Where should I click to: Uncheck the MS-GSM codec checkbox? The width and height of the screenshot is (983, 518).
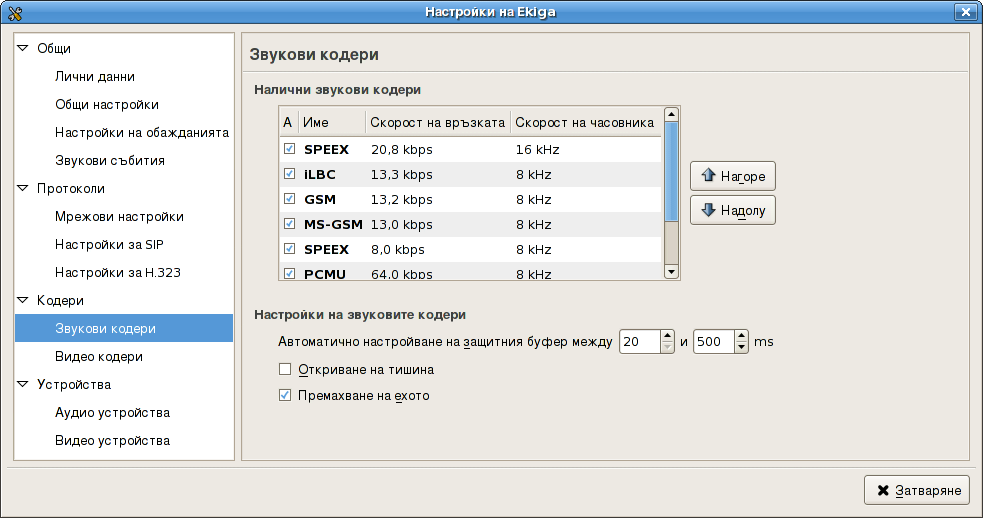pos(289,224)
